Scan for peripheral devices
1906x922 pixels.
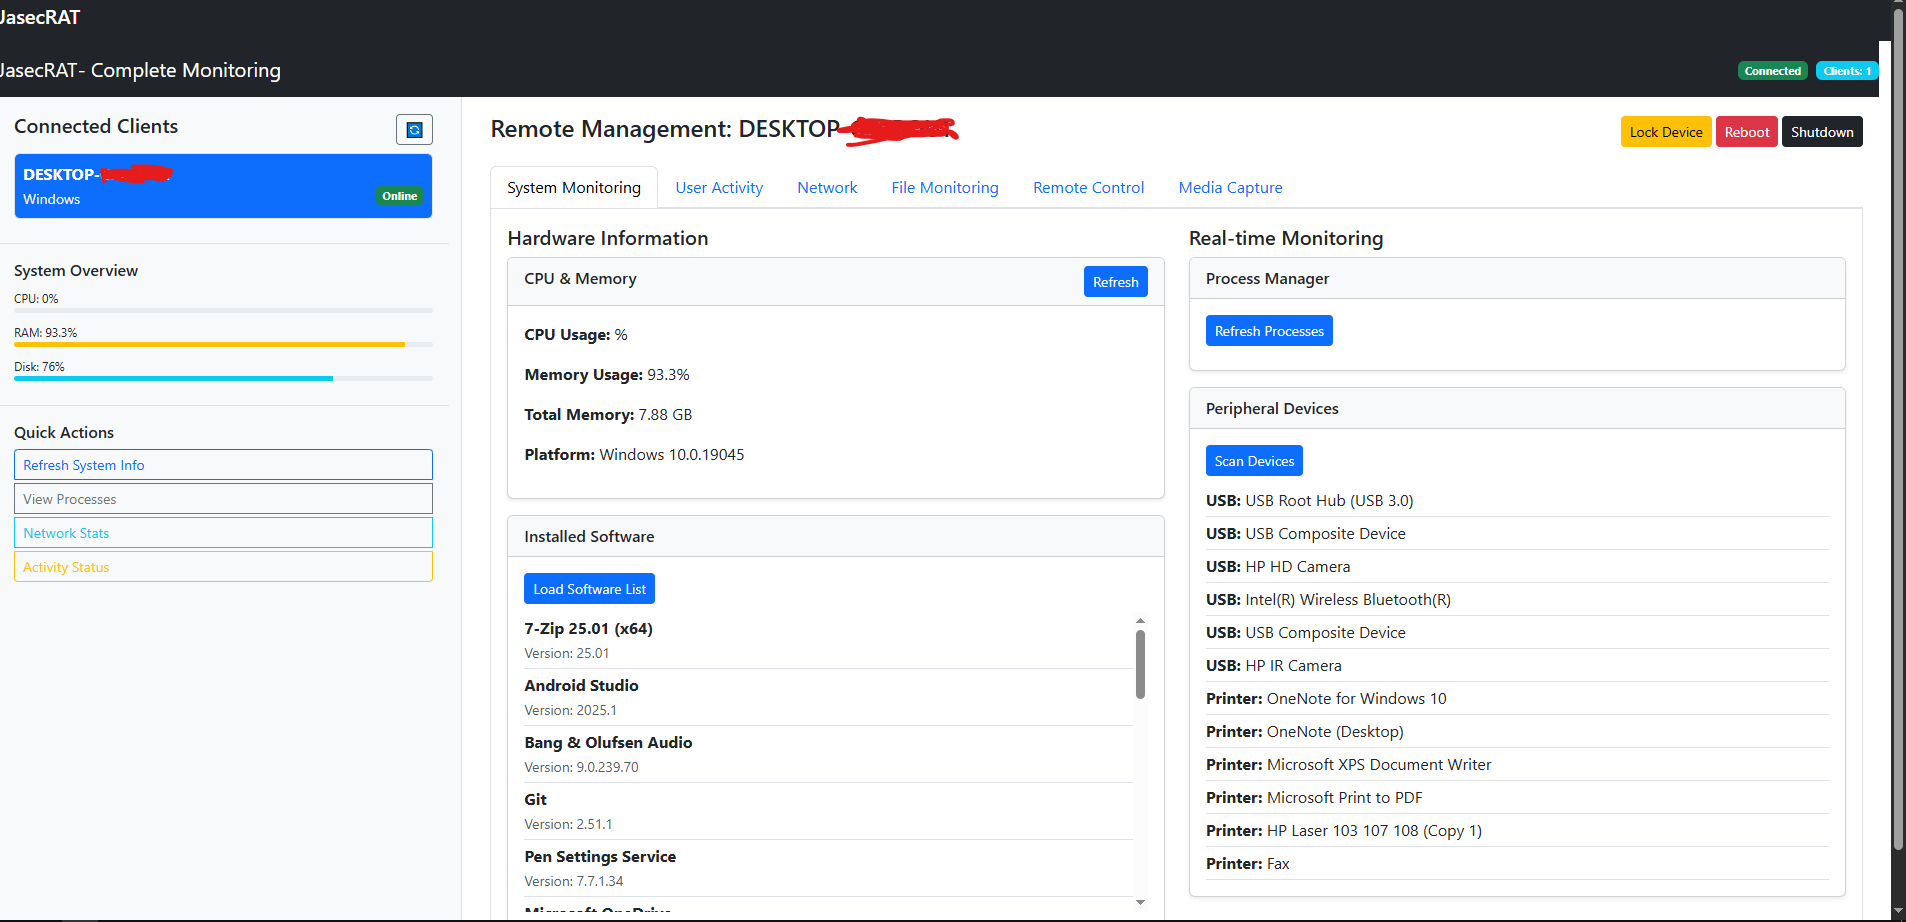(1253, 460)
